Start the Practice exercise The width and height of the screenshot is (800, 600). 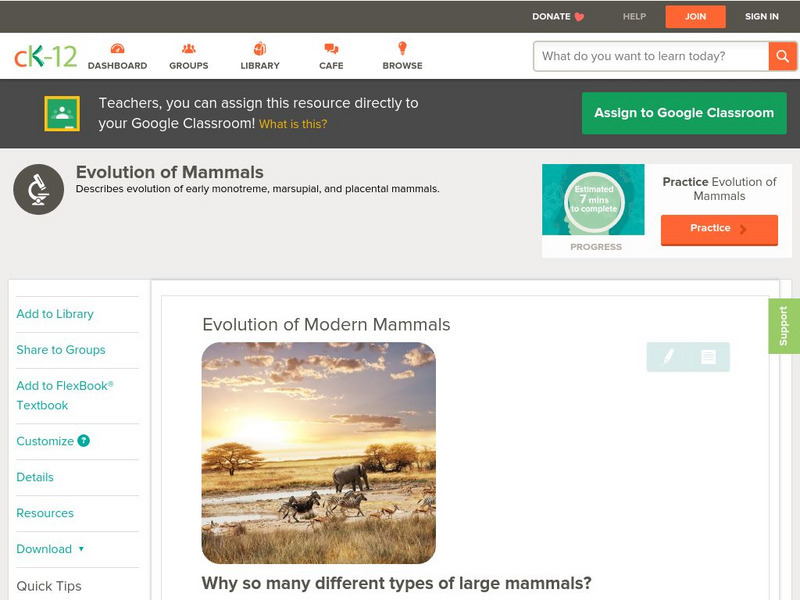718,228
